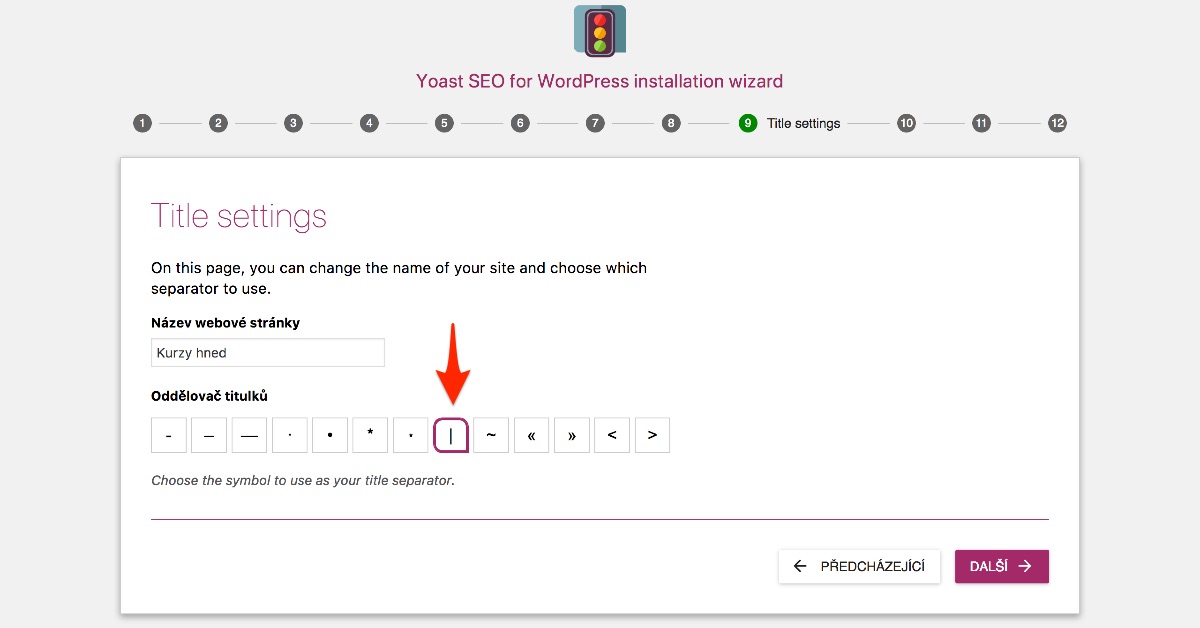Select the long horizontal bar separator
The height and width of the screenshot is (628, 1200).
[248, 434]
